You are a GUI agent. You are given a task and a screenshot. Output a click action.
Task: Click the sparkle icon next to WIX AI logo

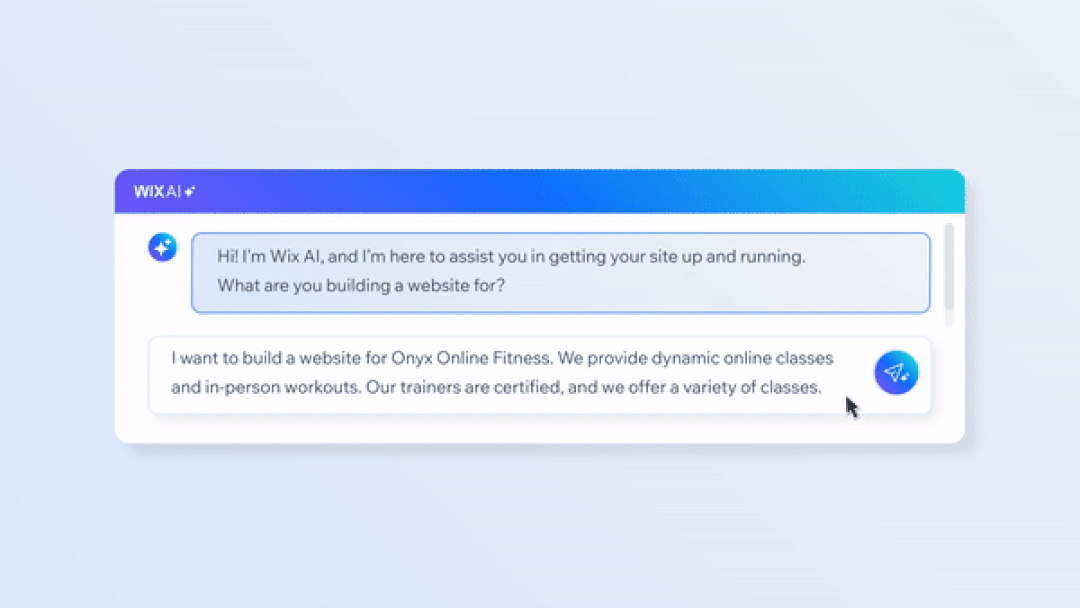[x=190, y=191]
